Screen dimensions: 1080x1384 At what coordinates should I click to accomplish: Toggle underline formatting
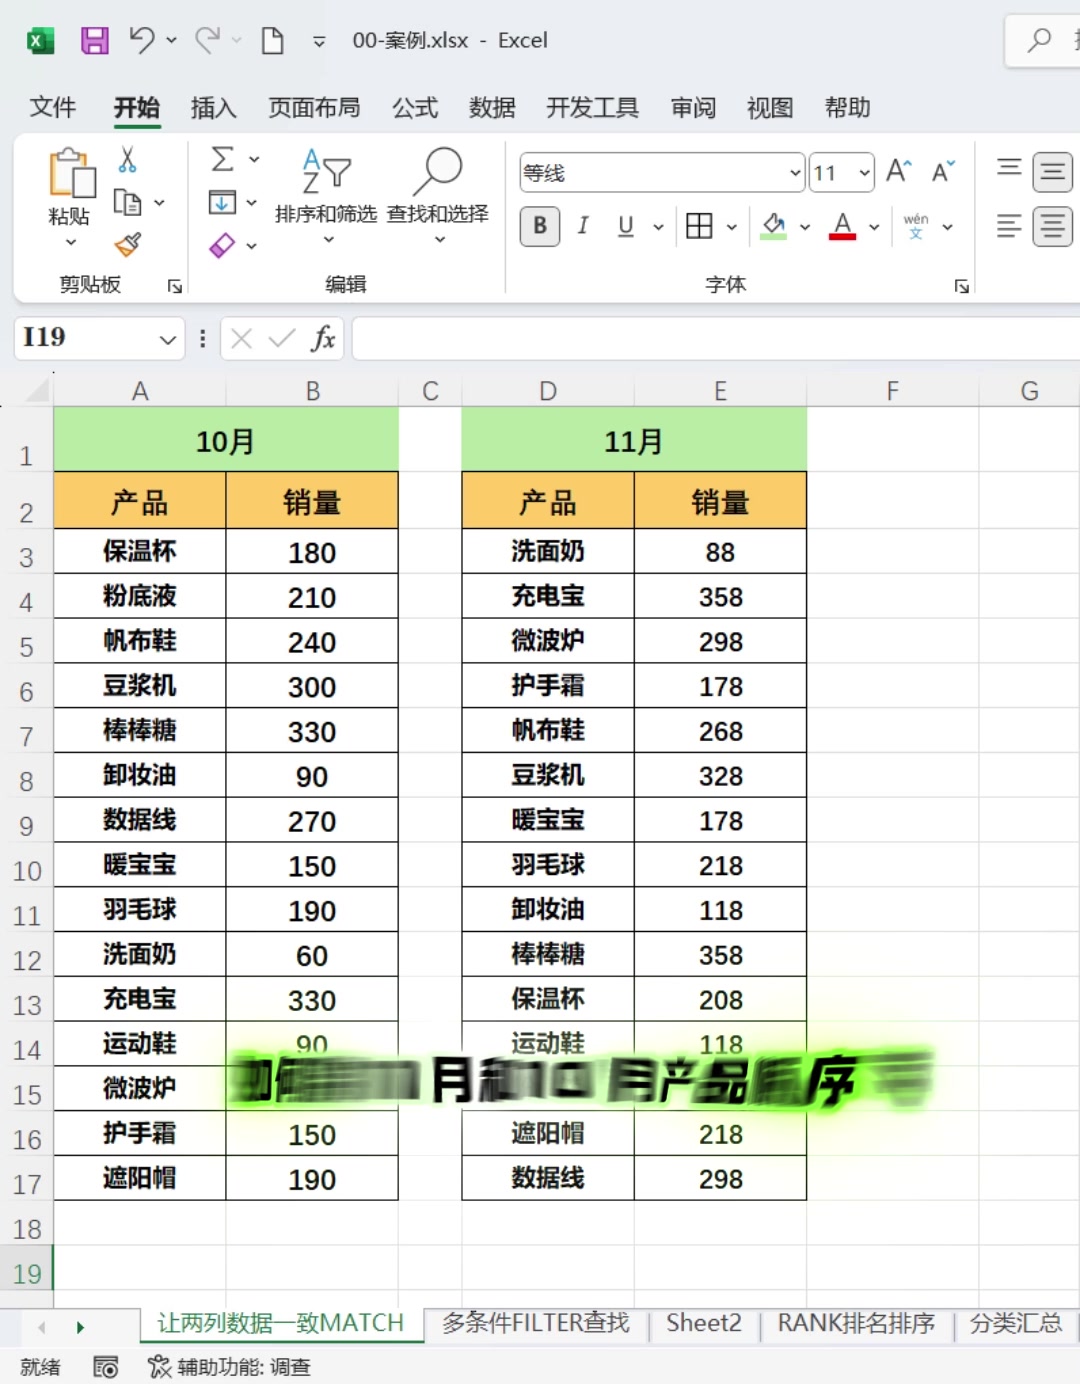[x=625, y=227]
